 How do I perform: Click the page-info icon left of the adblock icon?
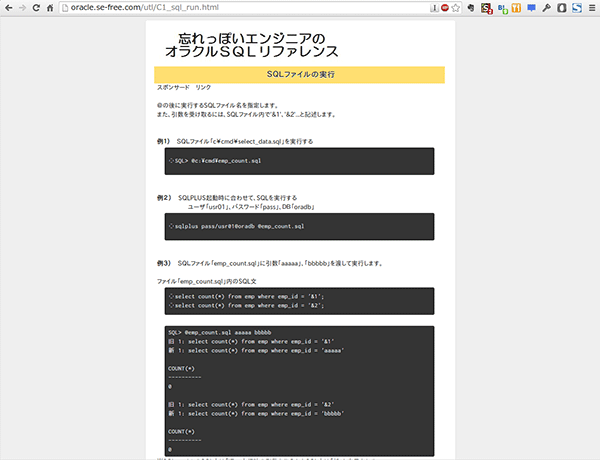click(x=434, y=8)
